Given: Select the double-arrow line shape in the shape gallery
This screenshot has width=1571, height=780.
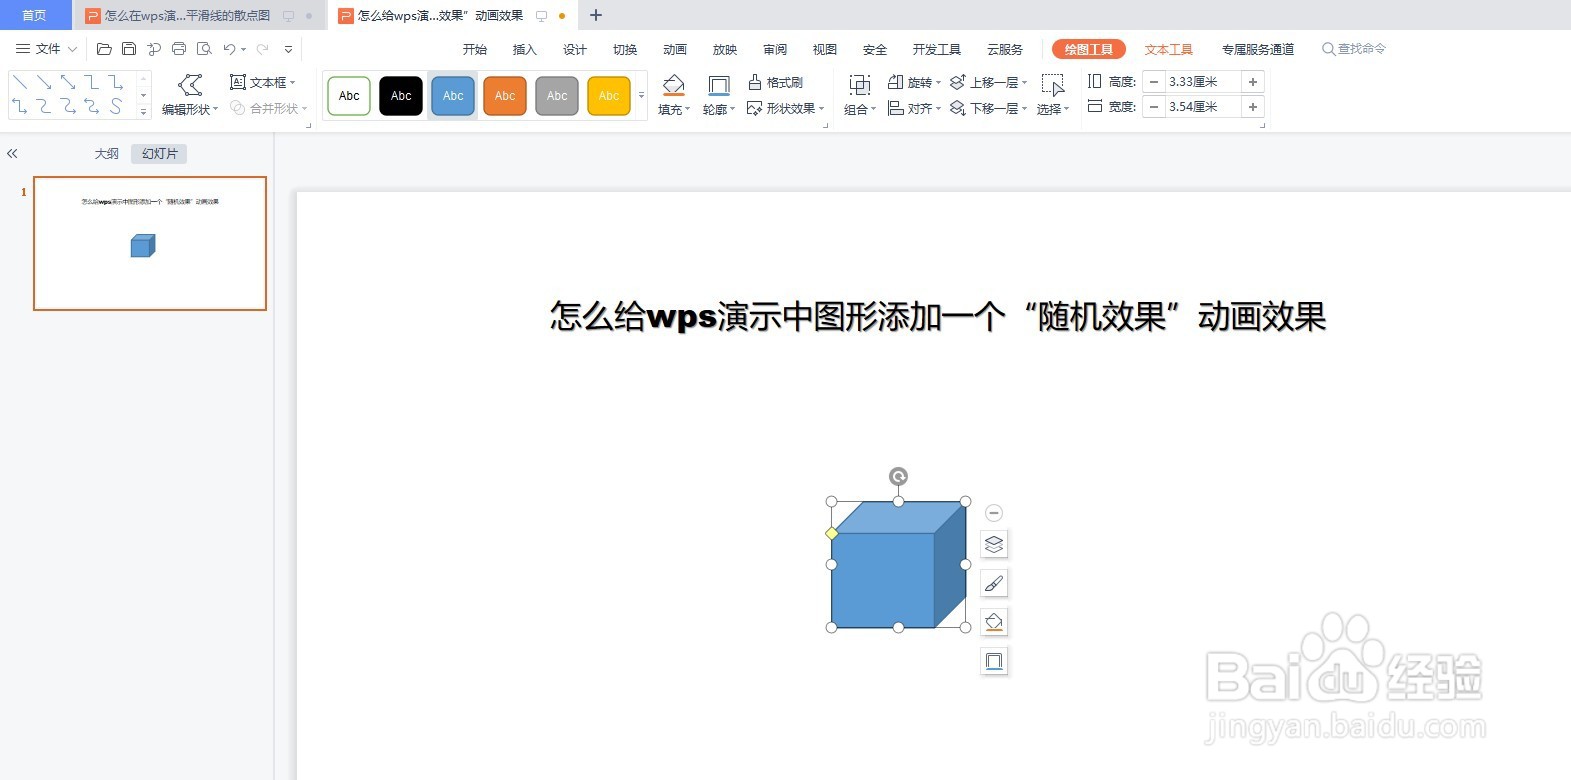Looking at the screenshot, I should [68, 82].
